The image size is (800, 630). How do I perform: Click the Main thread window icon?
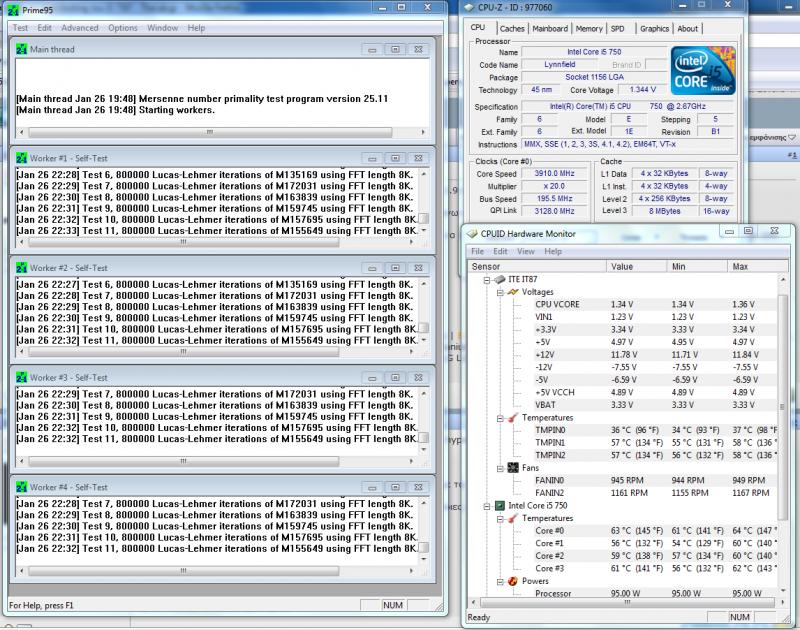(x=21, y=49)
